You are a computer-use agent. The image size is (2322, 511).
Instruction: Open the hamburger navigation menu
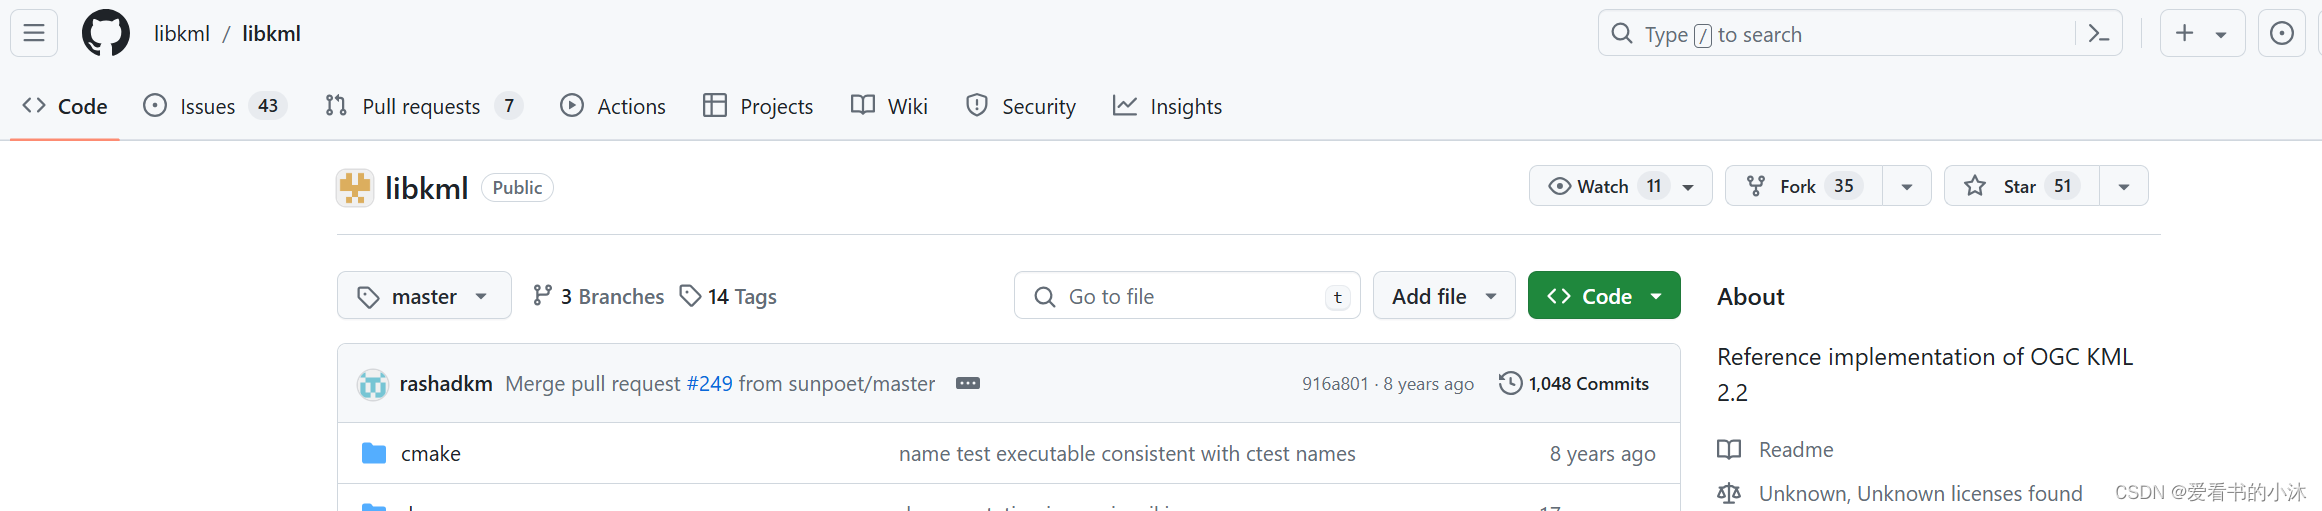click(x=34, y=33)
